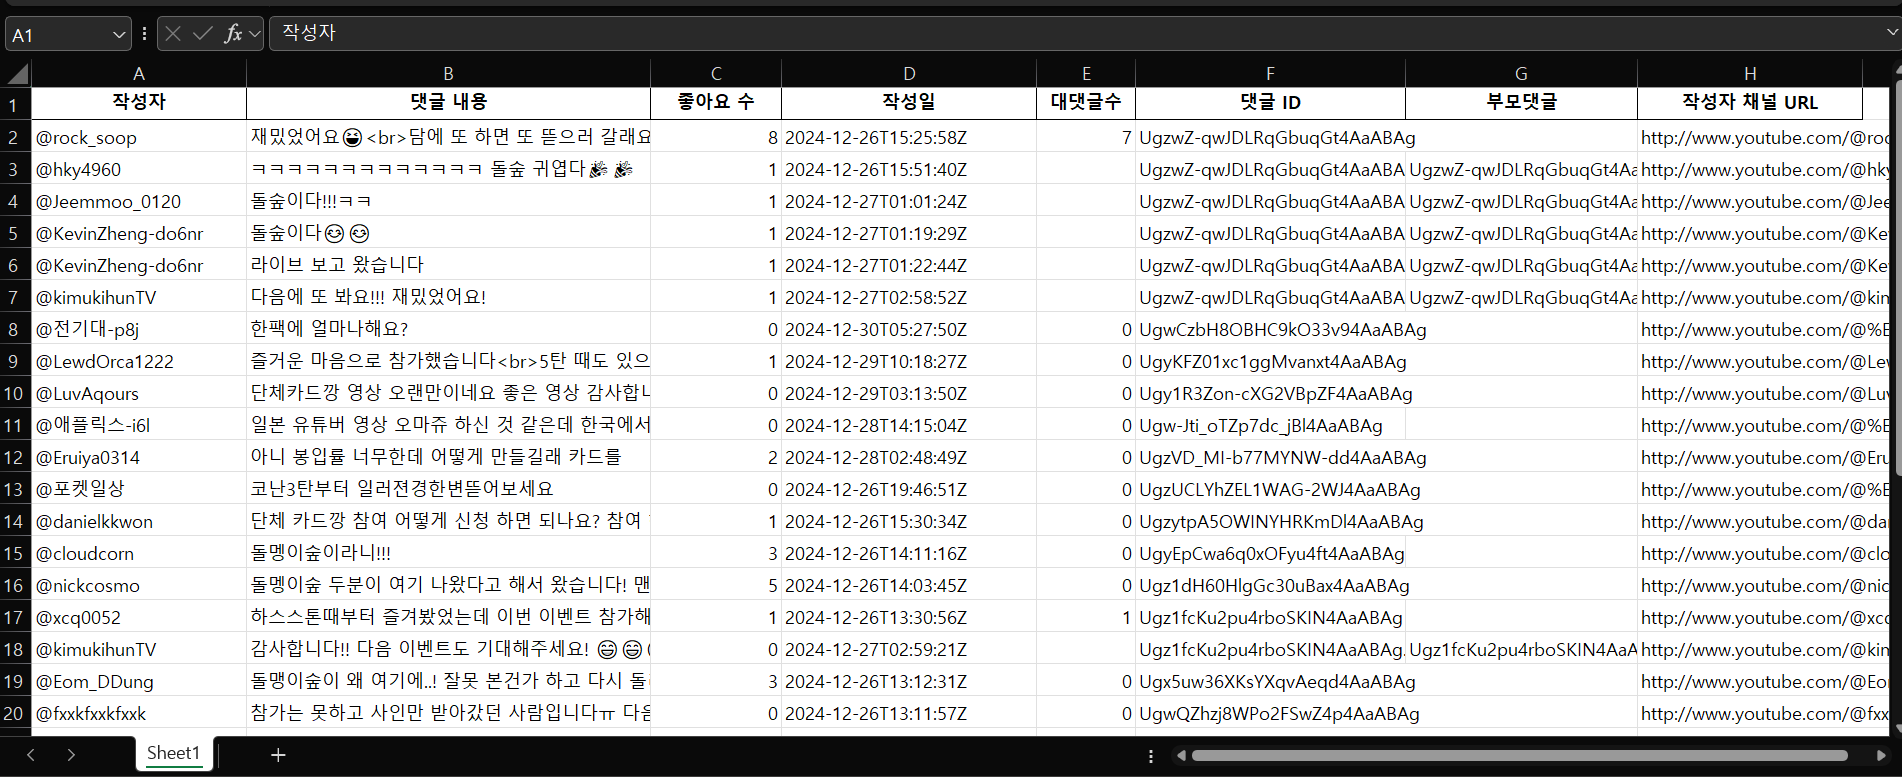
Task: Go to previous sheet using left arrow
Action: coord(31,755)
